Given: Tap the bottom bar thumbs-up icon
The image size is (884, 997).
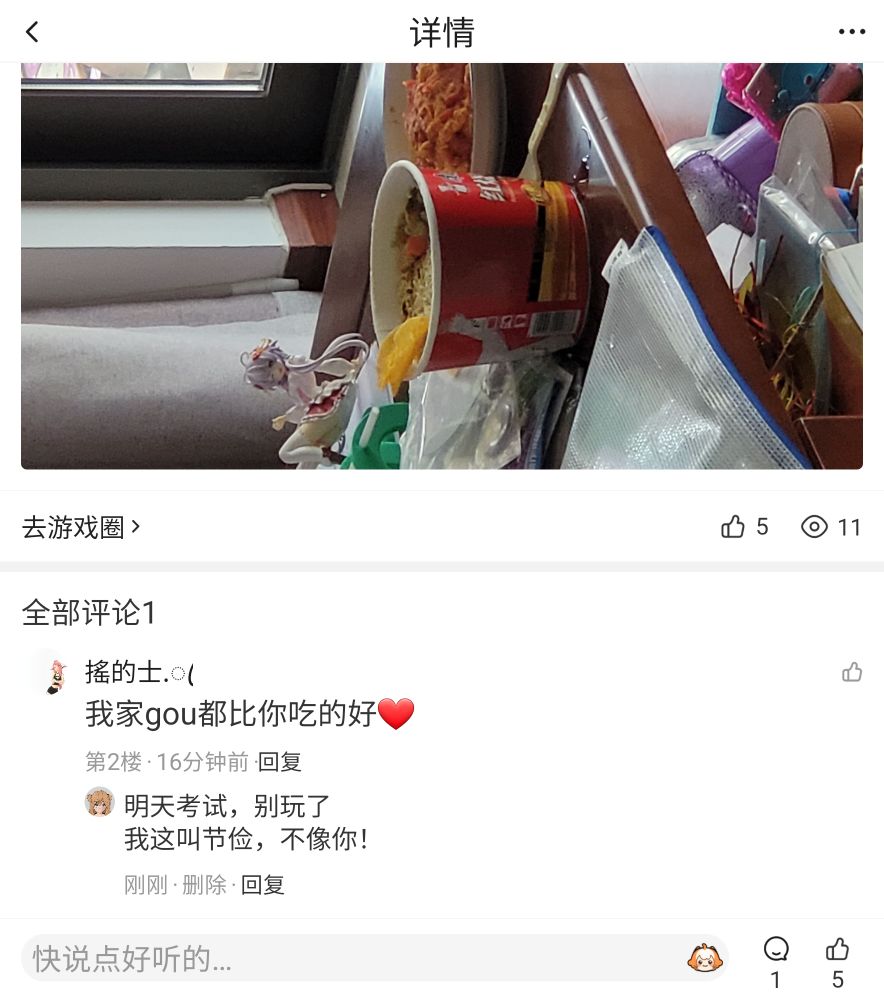Looking at the screenshot, I should coord(837,949).
